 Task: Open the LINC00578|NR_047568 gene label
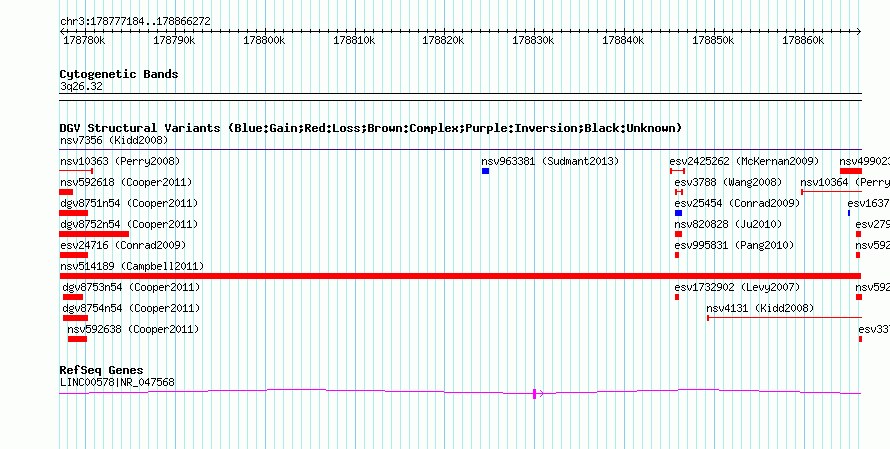pyautogui.click(x=117, y=383)
